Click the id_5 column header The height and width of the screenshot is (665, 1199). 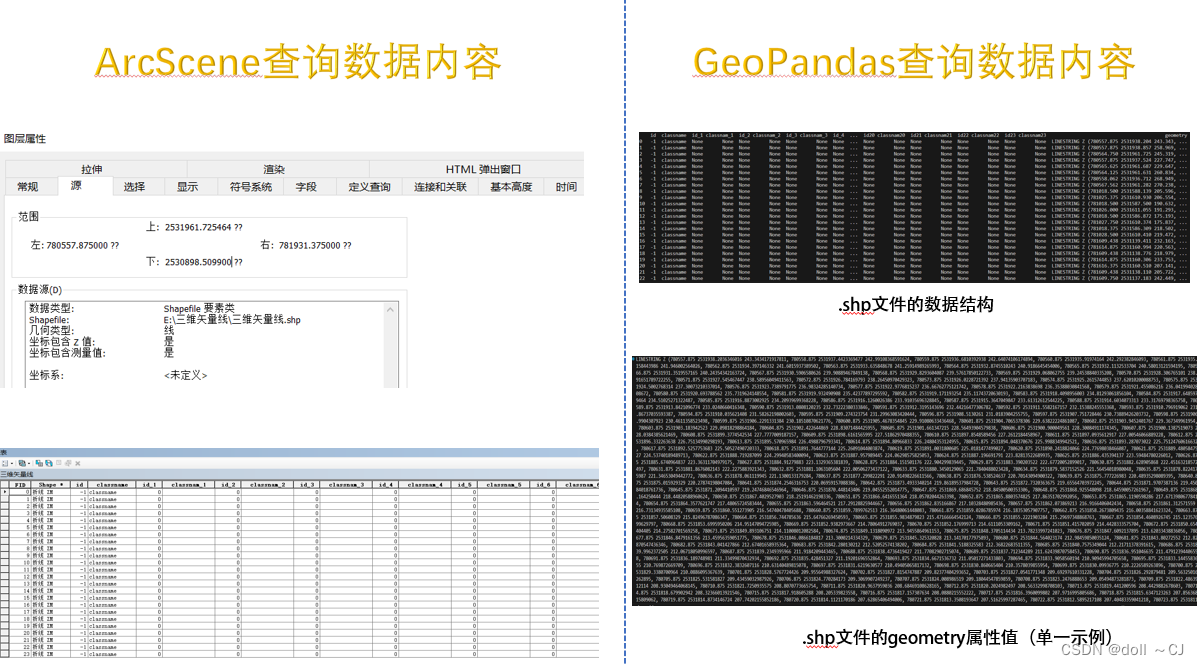464,485
